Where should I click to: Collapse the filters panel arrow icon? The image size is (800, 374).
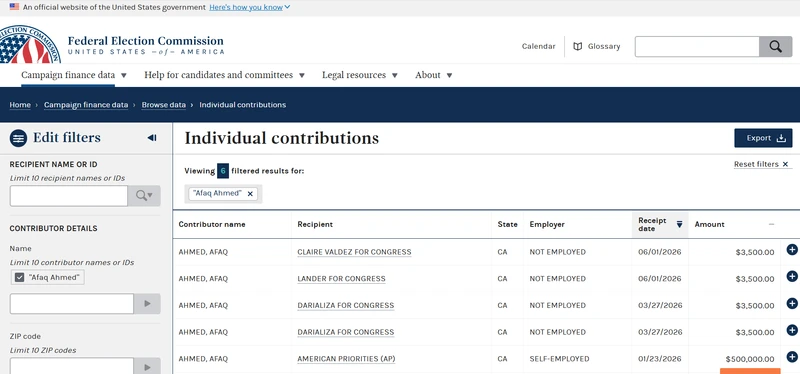152,138
